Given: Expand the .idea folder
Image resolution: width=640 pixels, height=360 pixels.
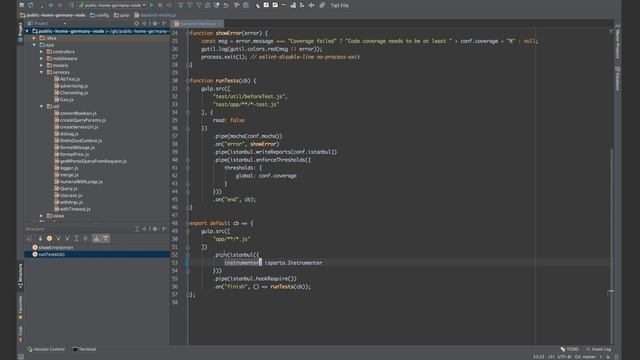Looking at the screenshot, I should point(34,38).
